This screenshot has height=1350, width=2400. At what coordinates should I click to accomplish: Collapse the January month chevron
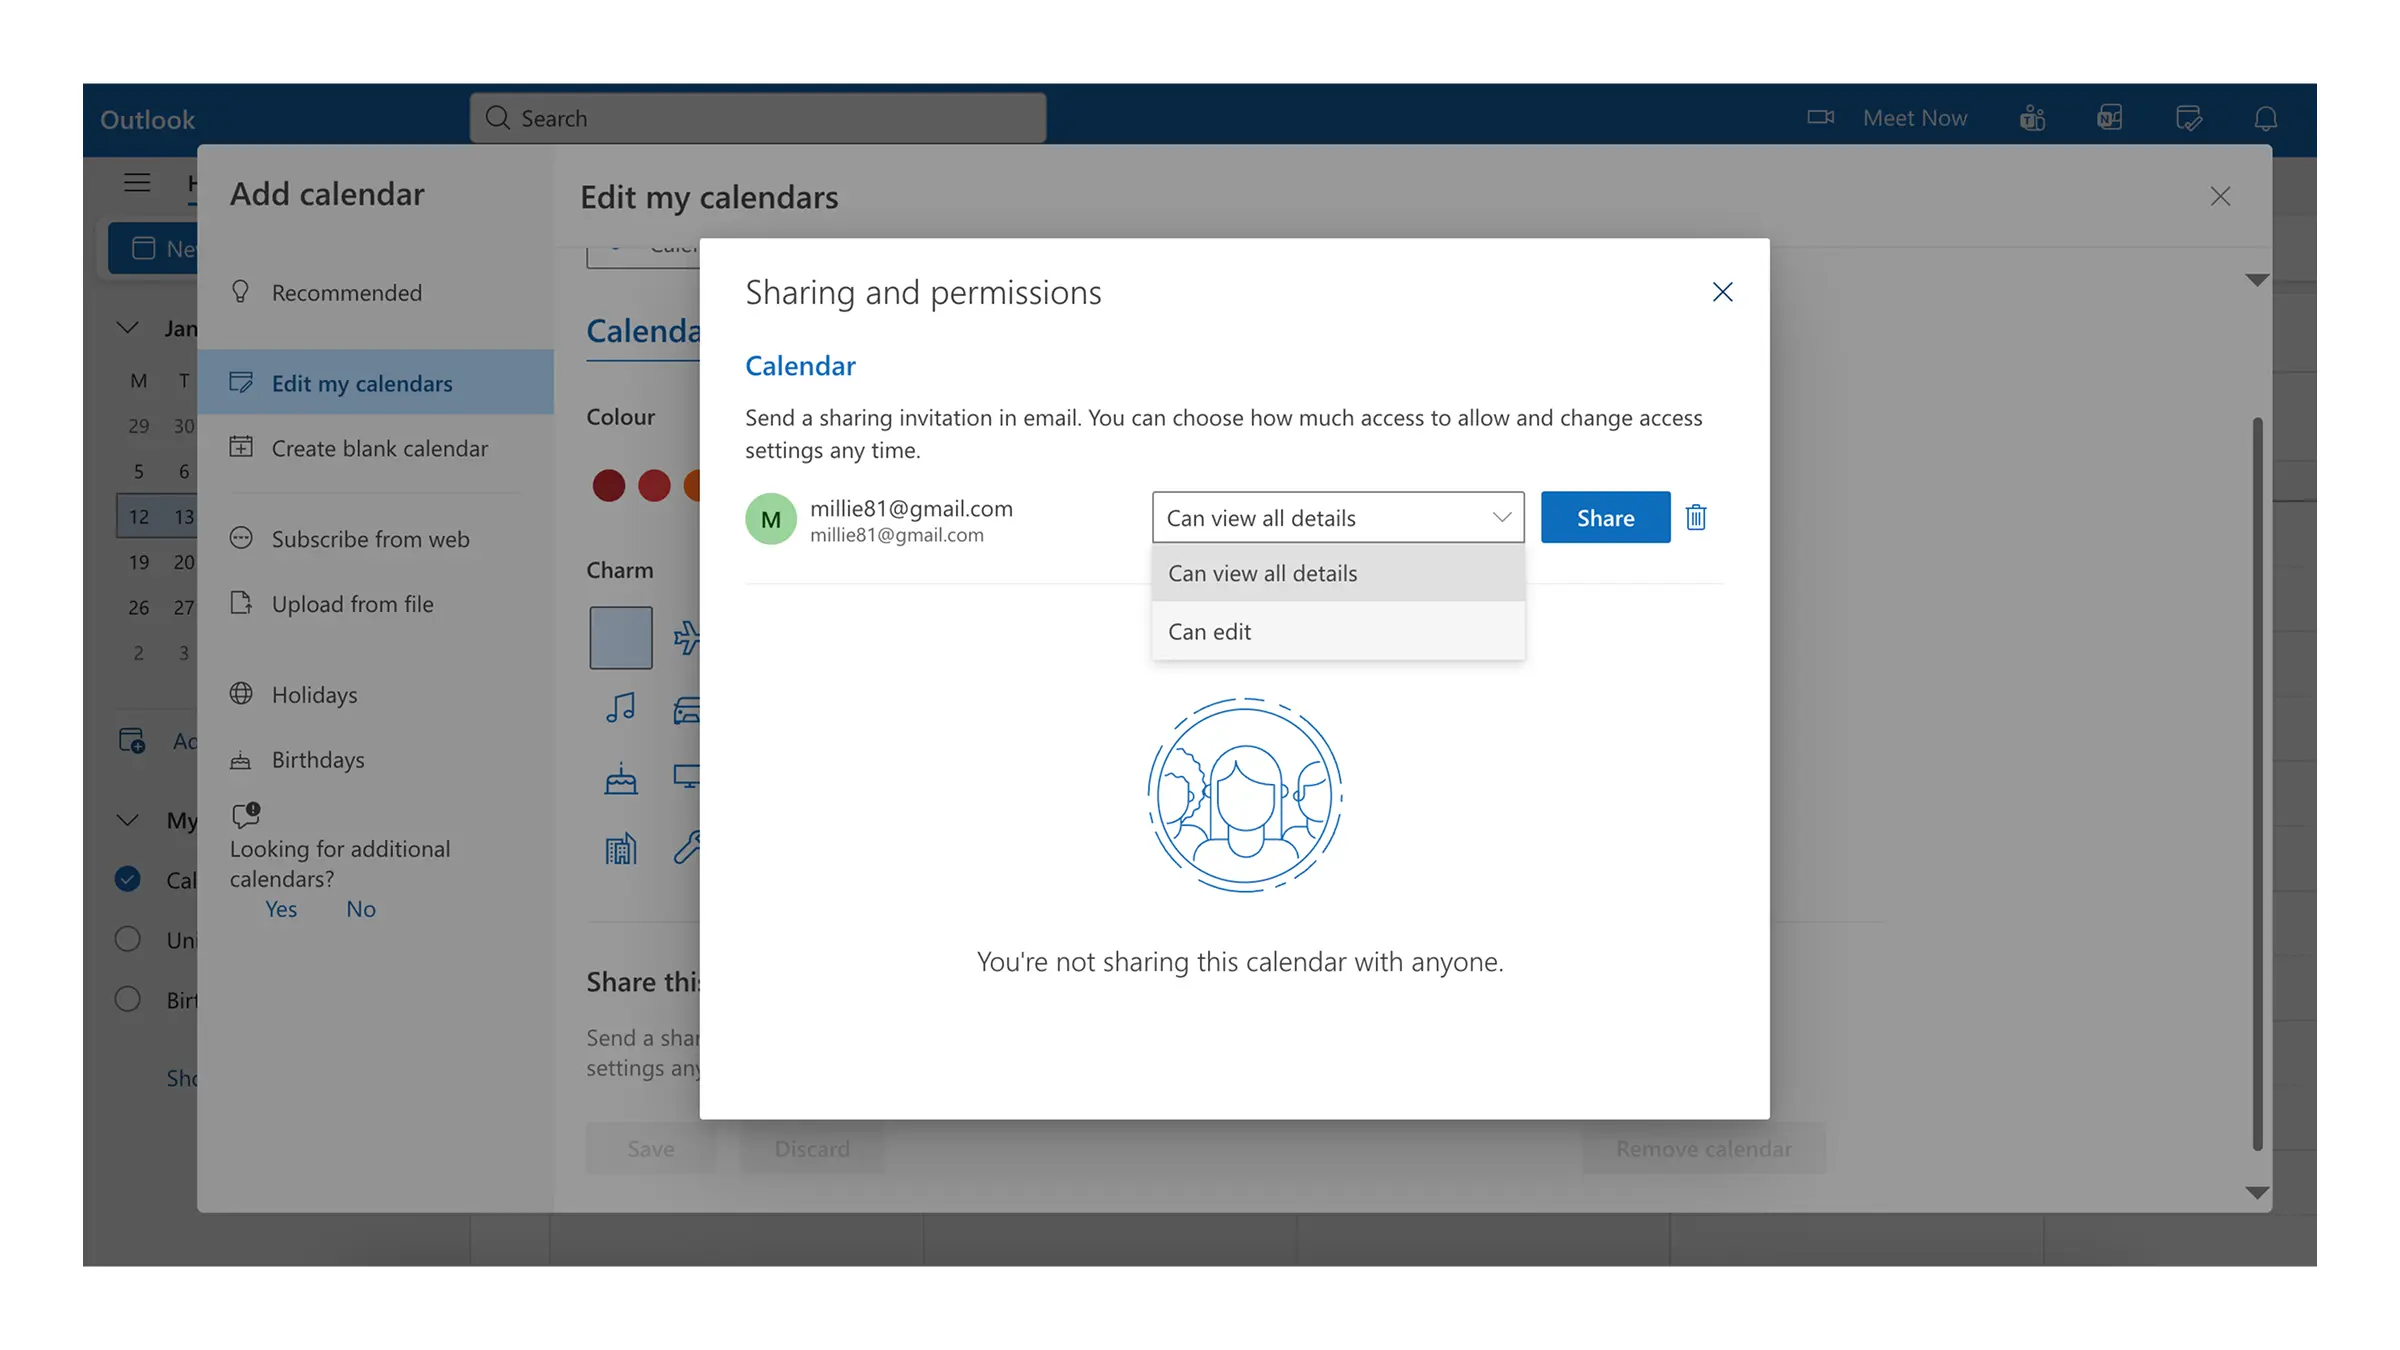[x=128, y=328]
